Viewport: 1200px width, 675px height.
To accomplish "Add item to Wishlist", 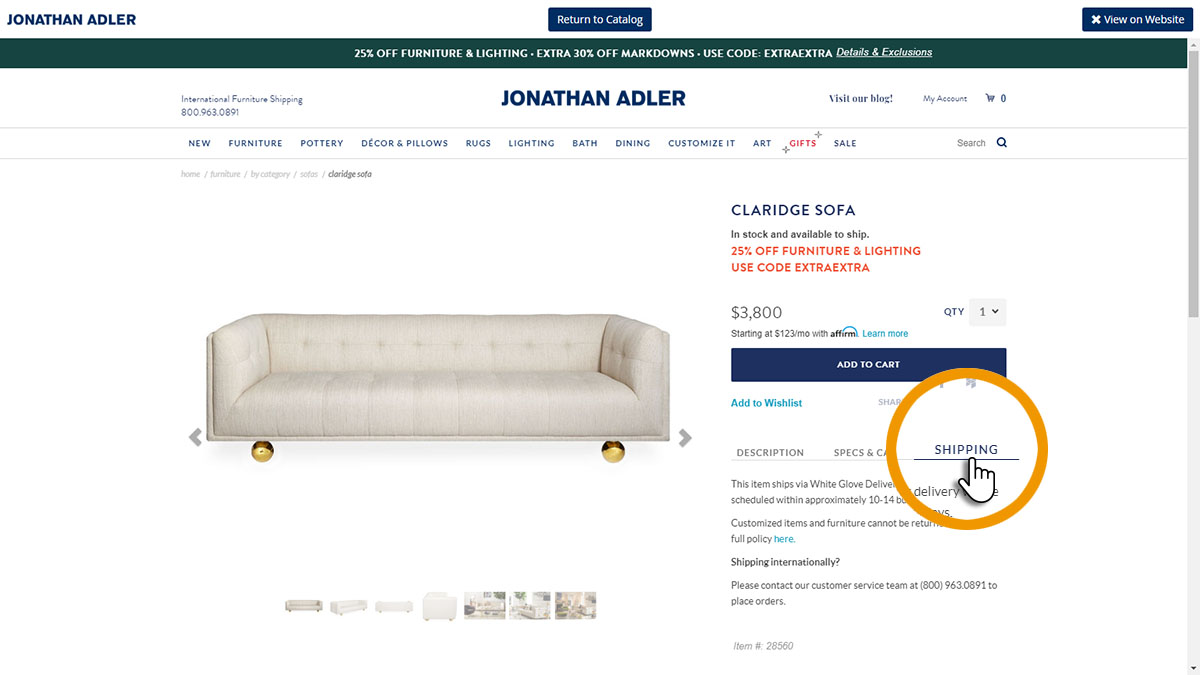I will click(x=766, y=403).
